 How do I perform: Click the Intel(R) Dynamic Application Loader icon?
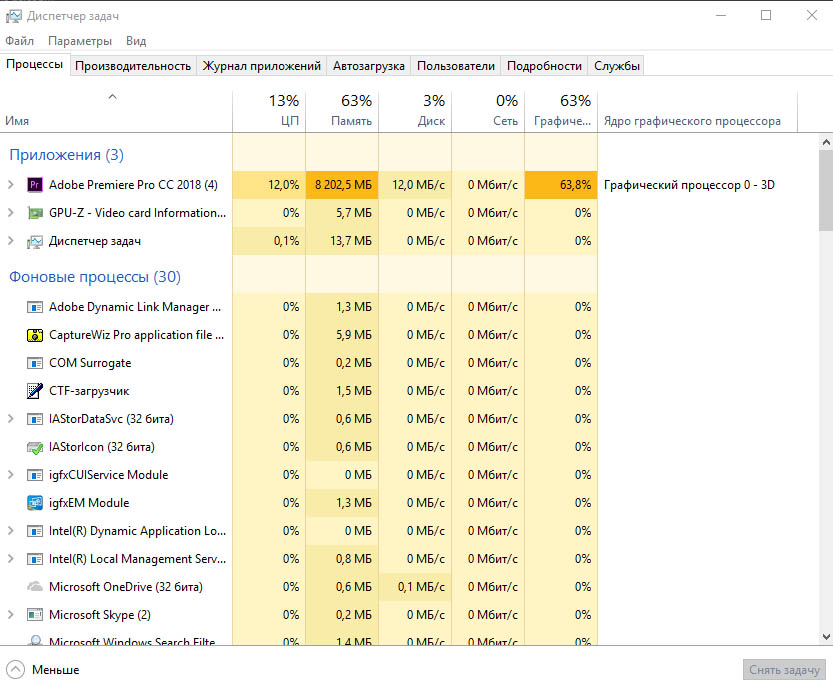tap(35, 531)
